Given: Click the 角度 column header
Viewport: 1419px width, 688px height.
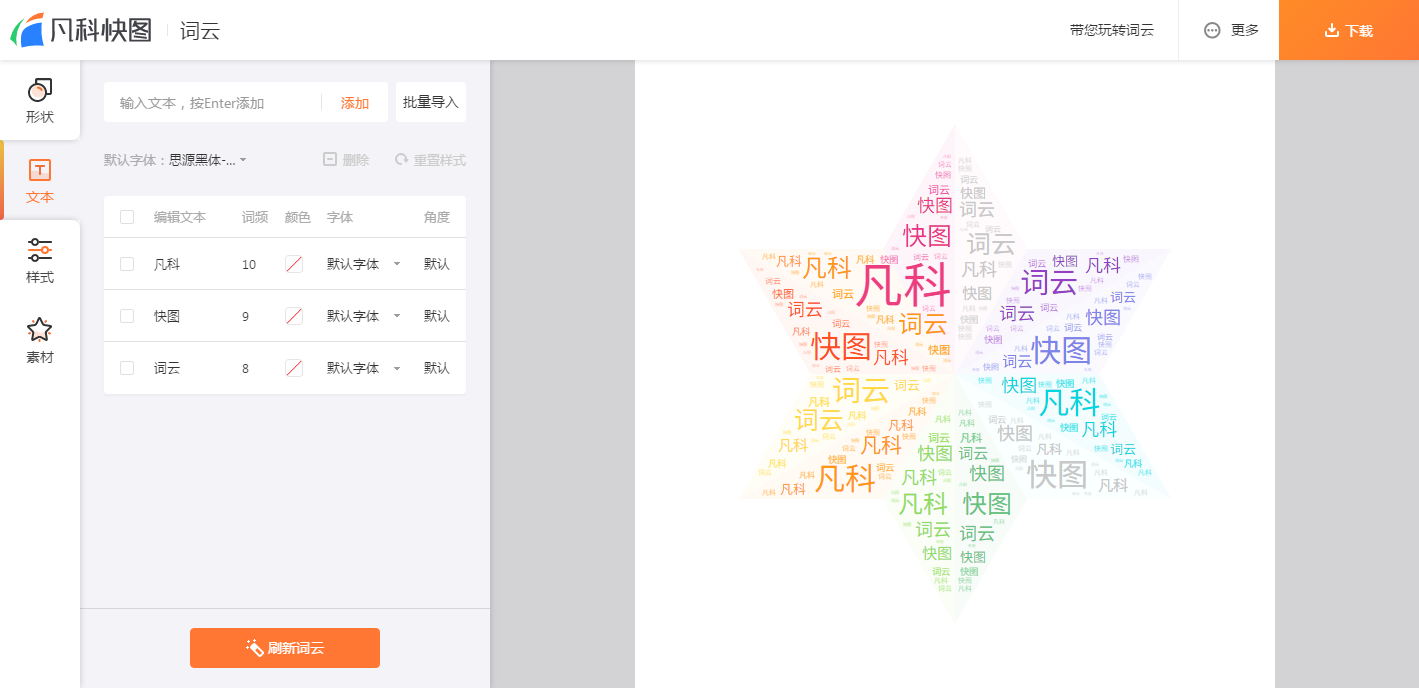Looking at the screenshot, I should point(437,217).
